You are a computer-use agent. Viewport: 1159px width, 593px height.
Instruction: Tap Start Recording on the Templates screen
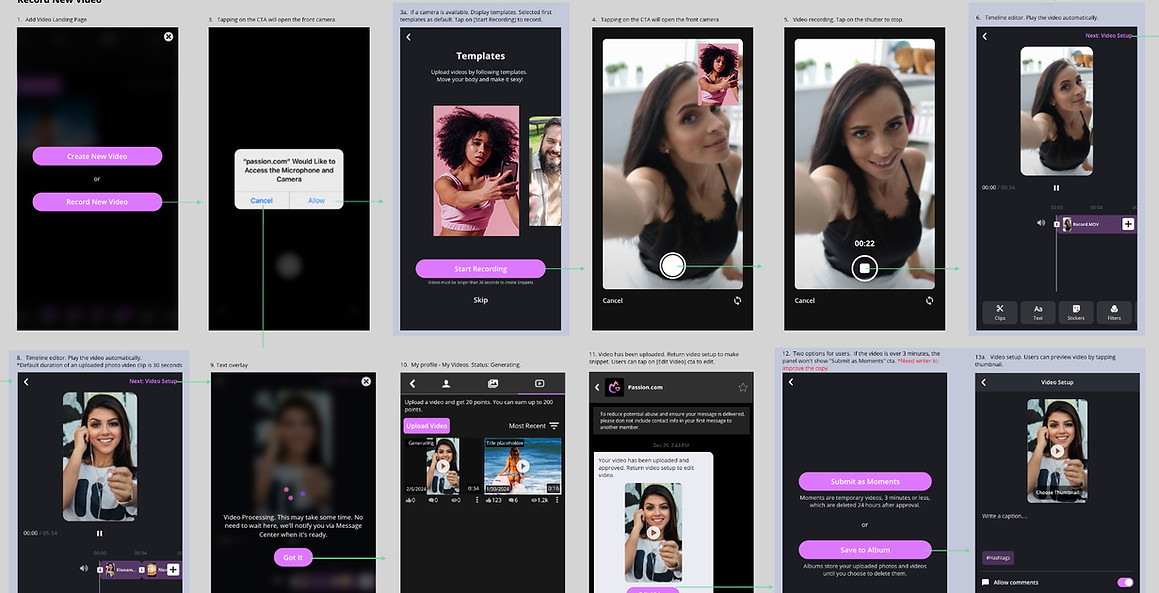(480, 268)
